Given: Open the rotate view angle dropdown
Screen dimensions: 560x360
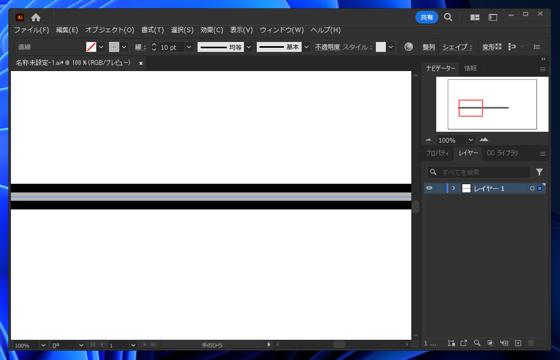Looking at the screenshot, I should pyautogui.click(x=81, y=345).
